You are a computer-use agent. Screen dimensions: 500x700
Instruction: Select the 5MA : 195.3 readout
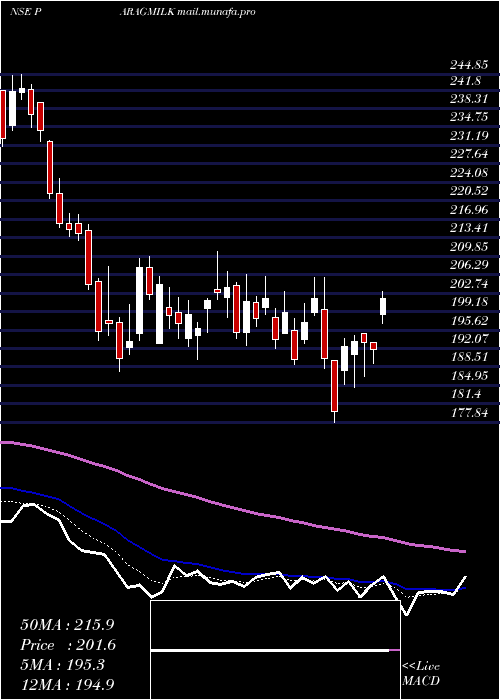(62, 665)
